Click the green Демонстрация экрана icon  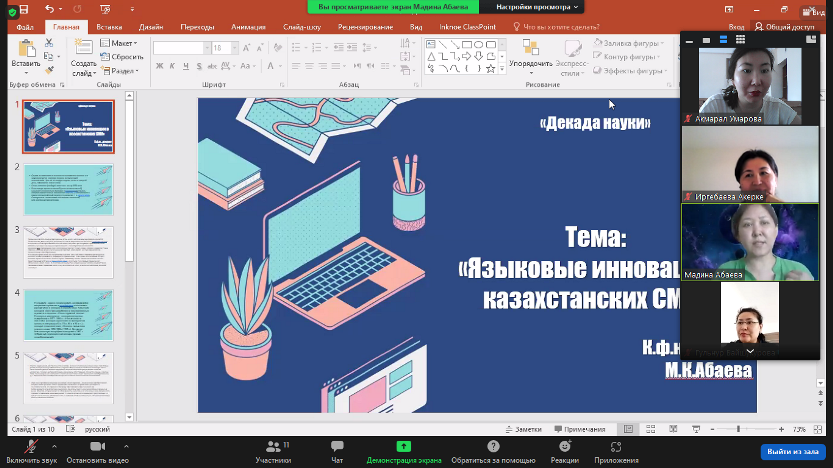[403, 446]
